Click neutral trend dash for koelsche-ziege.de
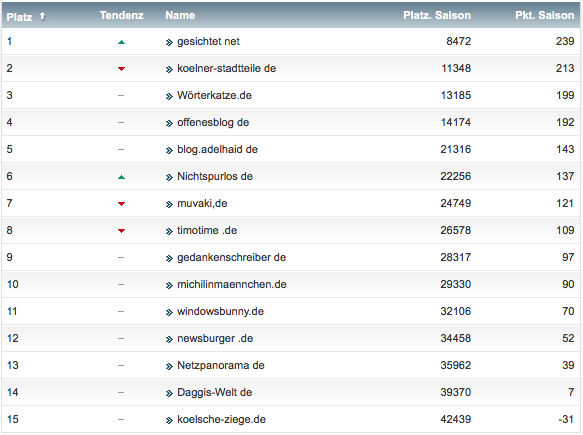Screen dimensions: 583x435 121,419
